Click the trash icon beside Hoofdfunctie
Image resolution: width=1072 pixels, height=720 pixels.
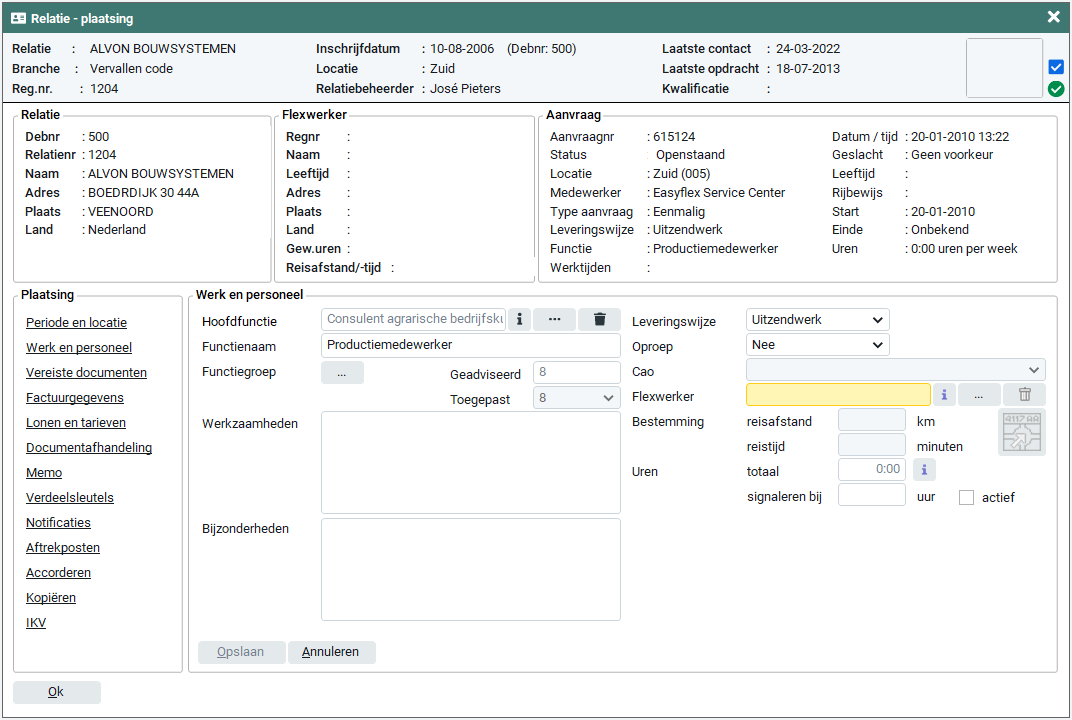600,319
